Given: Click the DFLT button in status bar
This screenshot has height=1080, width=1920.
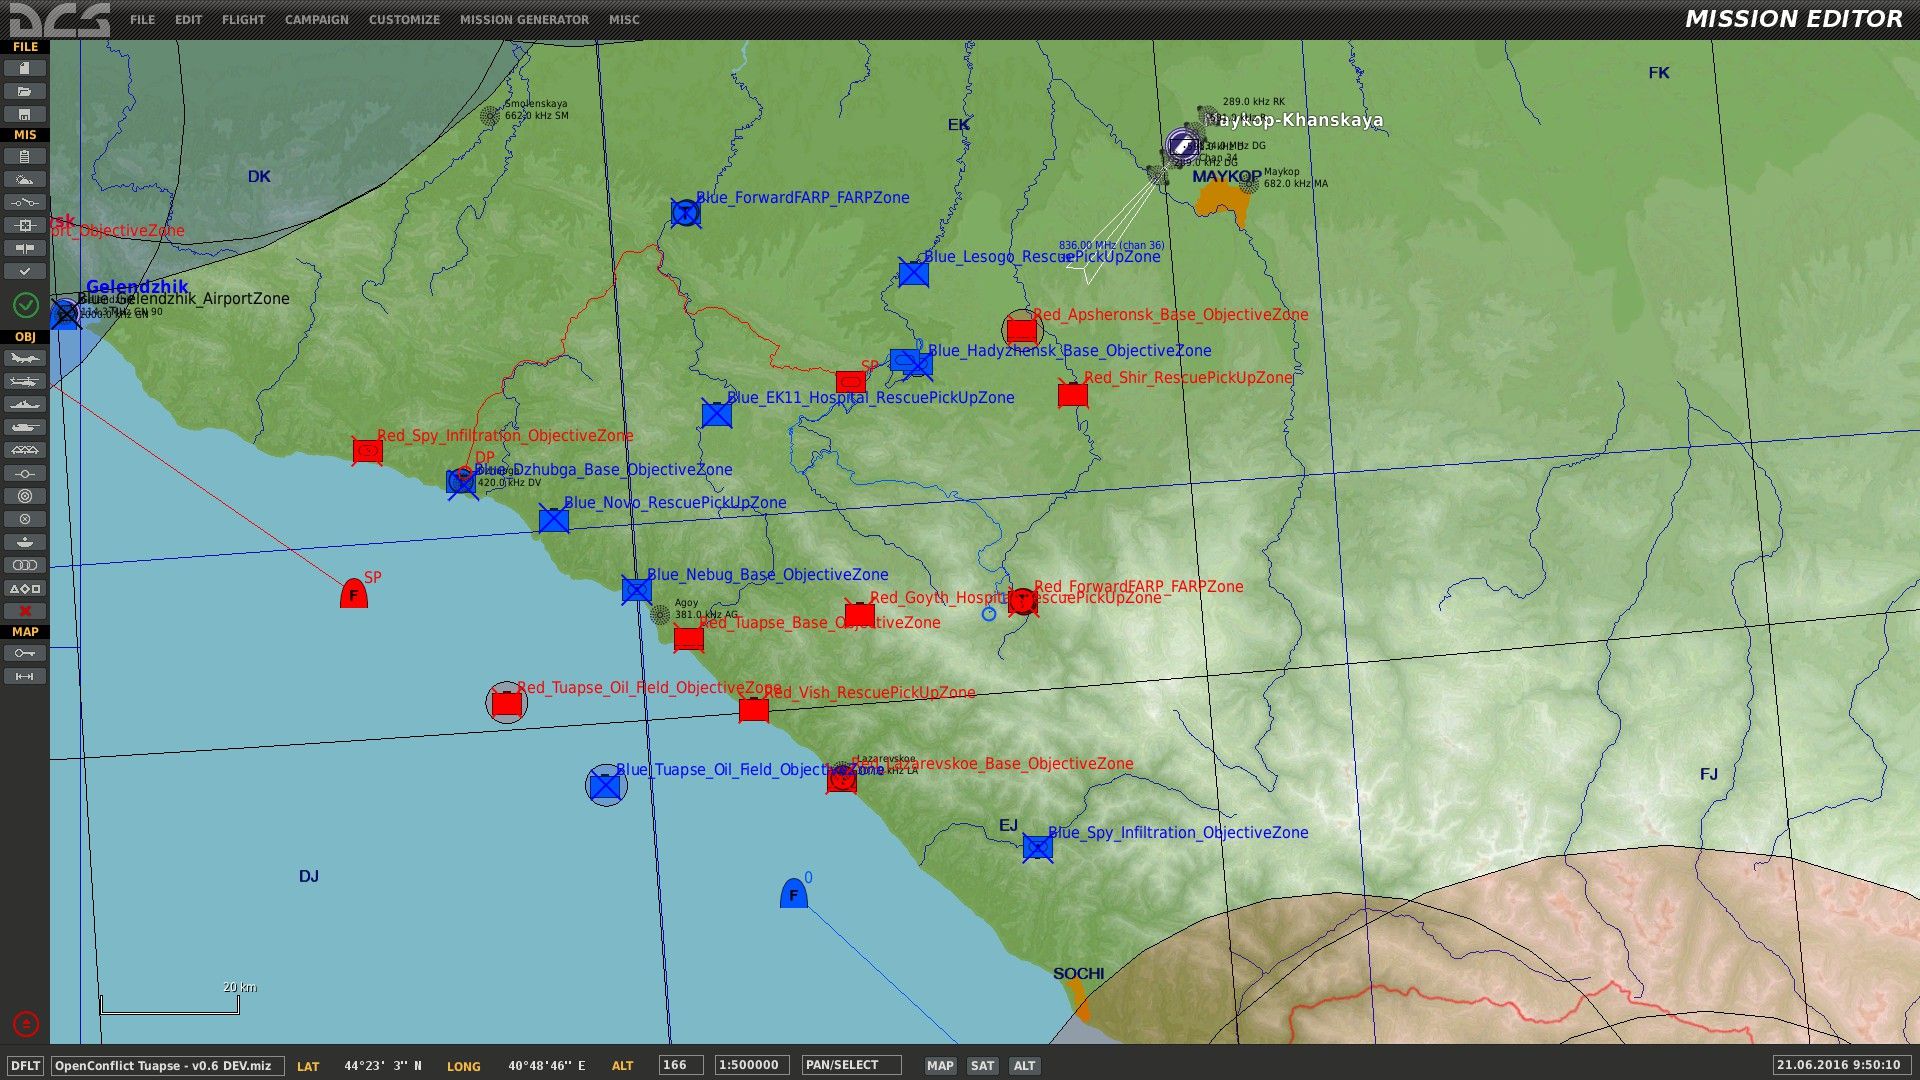Looking at the screenshot, I should click(25, 1066).
